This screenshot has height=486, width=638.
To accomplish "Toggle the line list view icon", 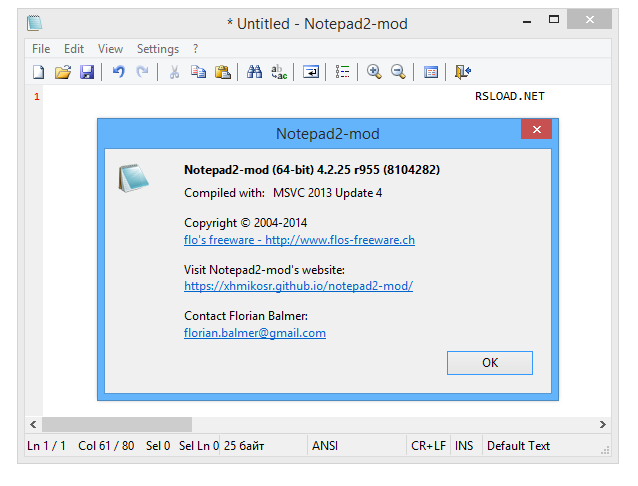I will 343,72.
